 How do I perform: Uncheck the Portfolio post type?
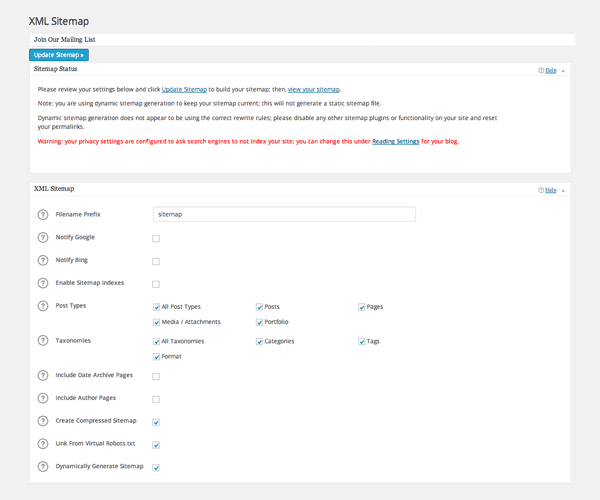(259, 322)
